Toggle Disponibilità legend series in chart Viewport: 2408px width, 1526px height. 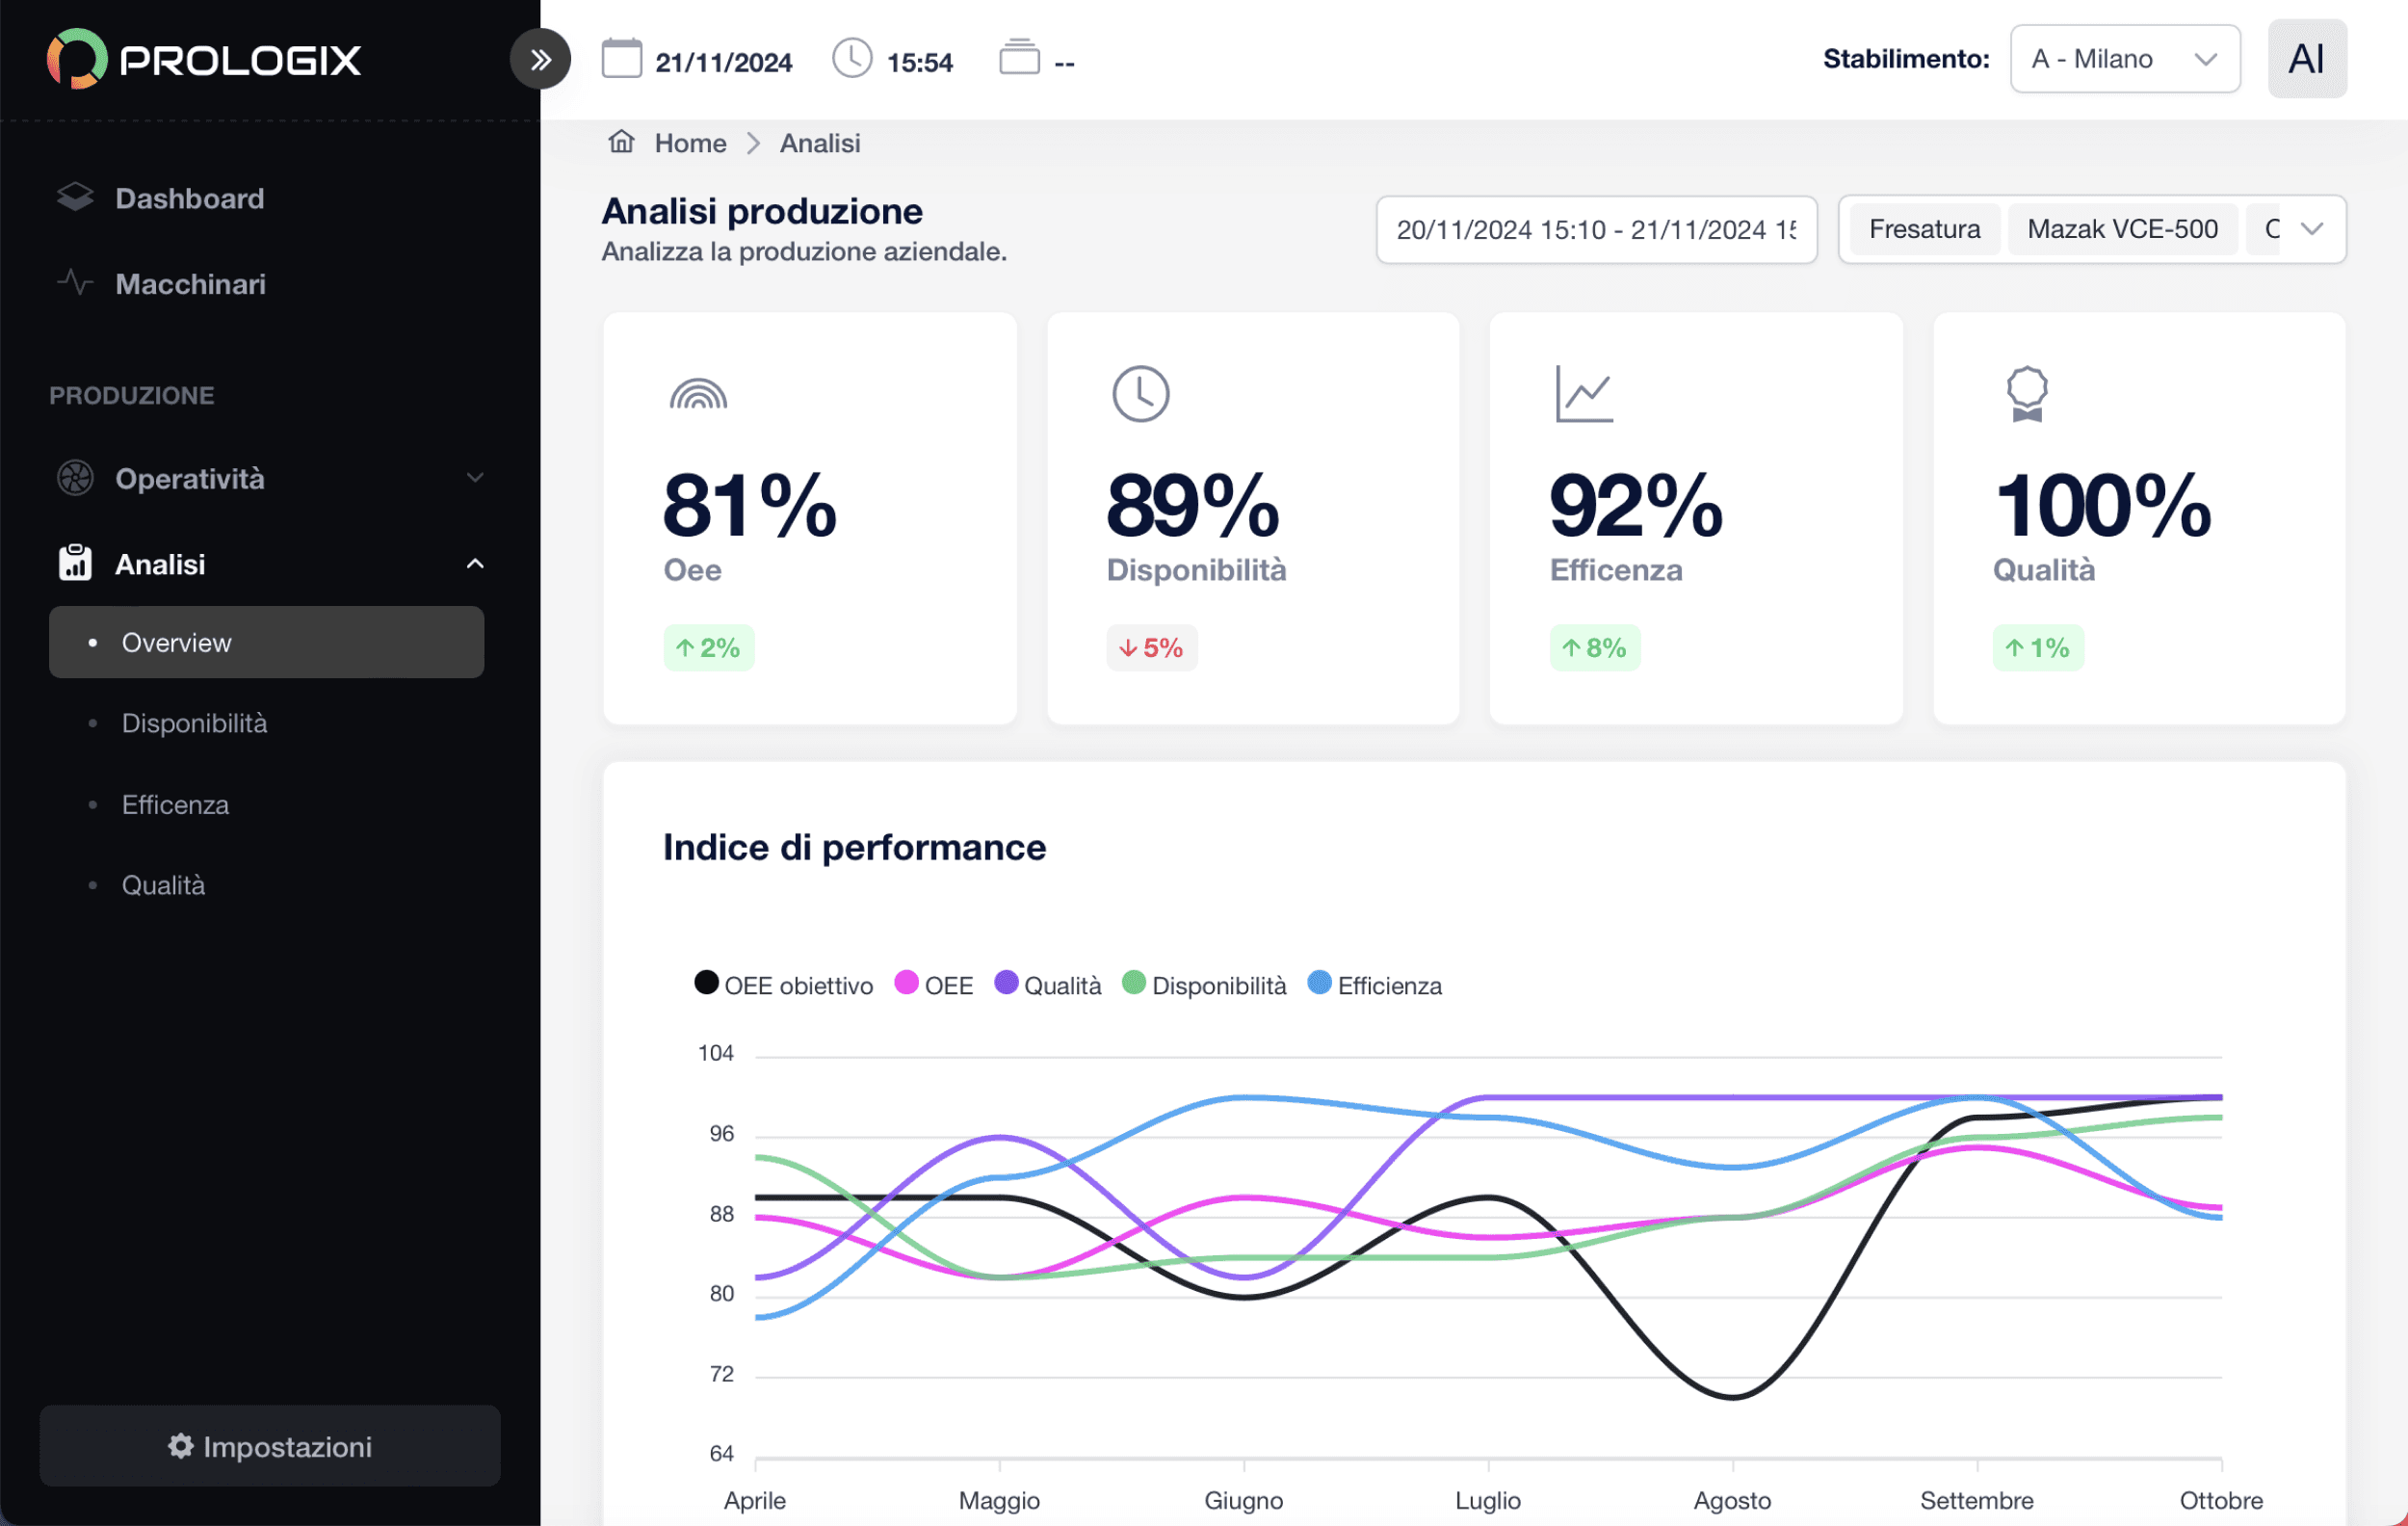[1204, 985]
